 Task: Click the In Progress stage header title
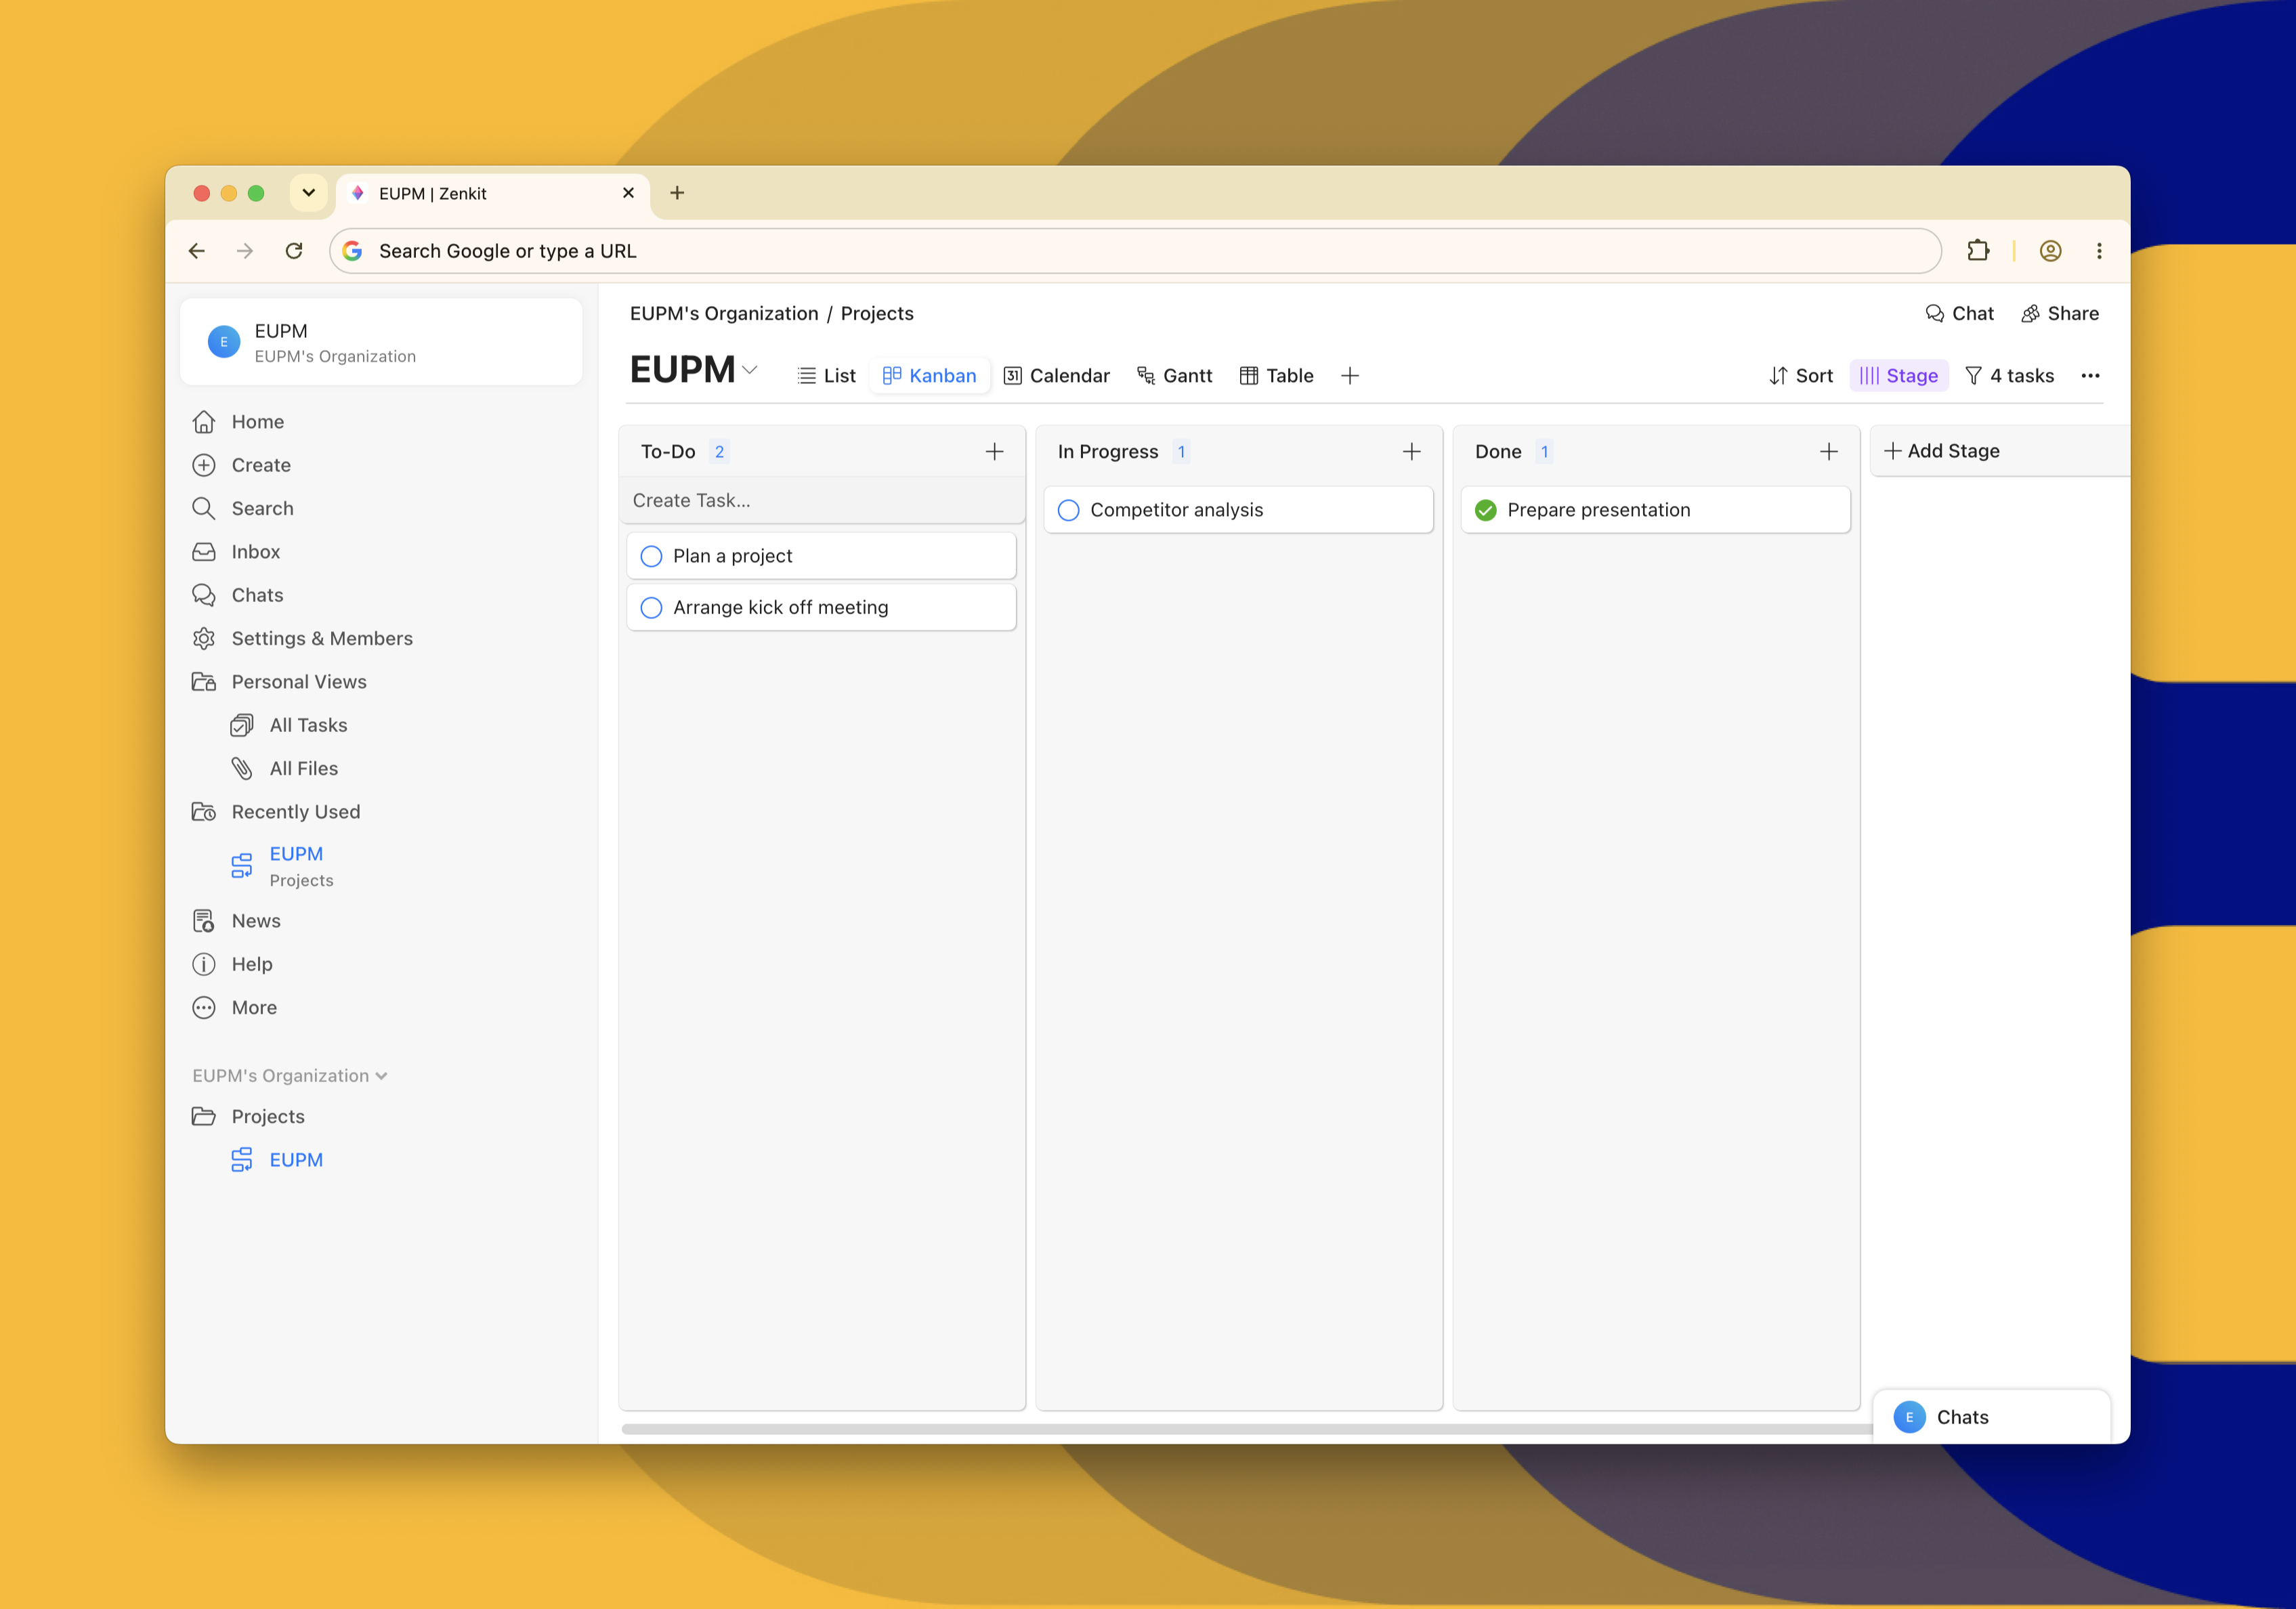click(1108, 452)
